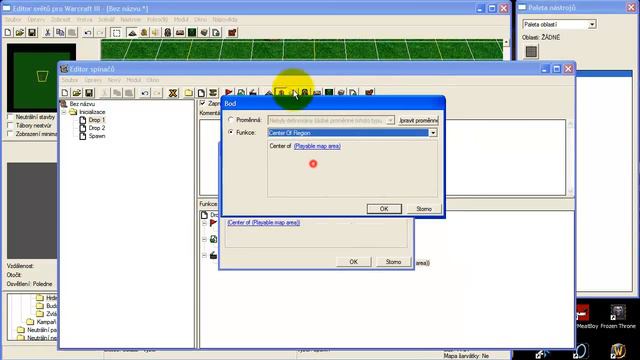The image size is (640, 360).
Task: Collapse the Inicializace folder in trigger tree
Action: click(x=64, y=112)
